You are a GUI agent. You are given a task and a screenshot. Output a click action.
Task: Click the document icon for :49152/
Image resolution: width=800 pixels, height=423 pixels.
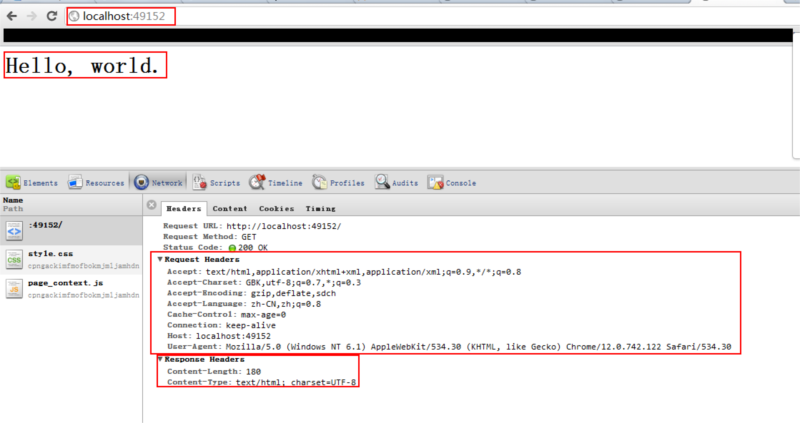tap(14, 231)
